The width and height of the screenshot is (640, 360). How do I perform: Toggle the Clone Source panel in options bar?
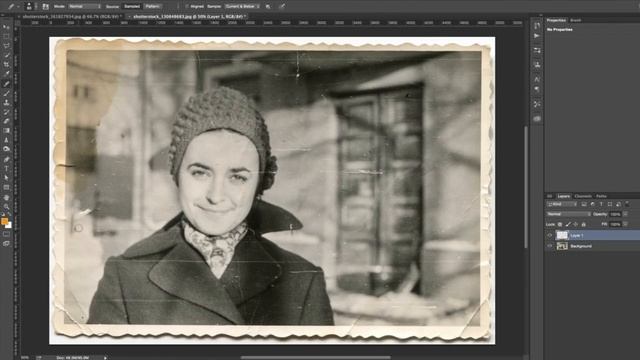click(45, 6)
